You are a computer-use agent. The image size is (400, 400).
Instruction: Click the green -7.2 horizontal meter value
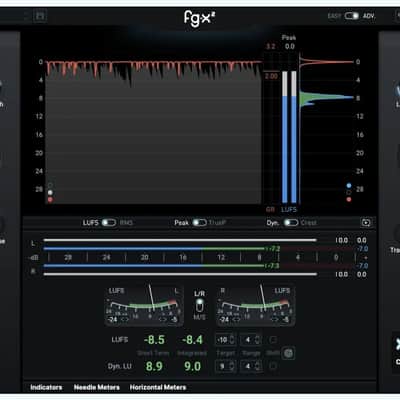pos(274,249)
